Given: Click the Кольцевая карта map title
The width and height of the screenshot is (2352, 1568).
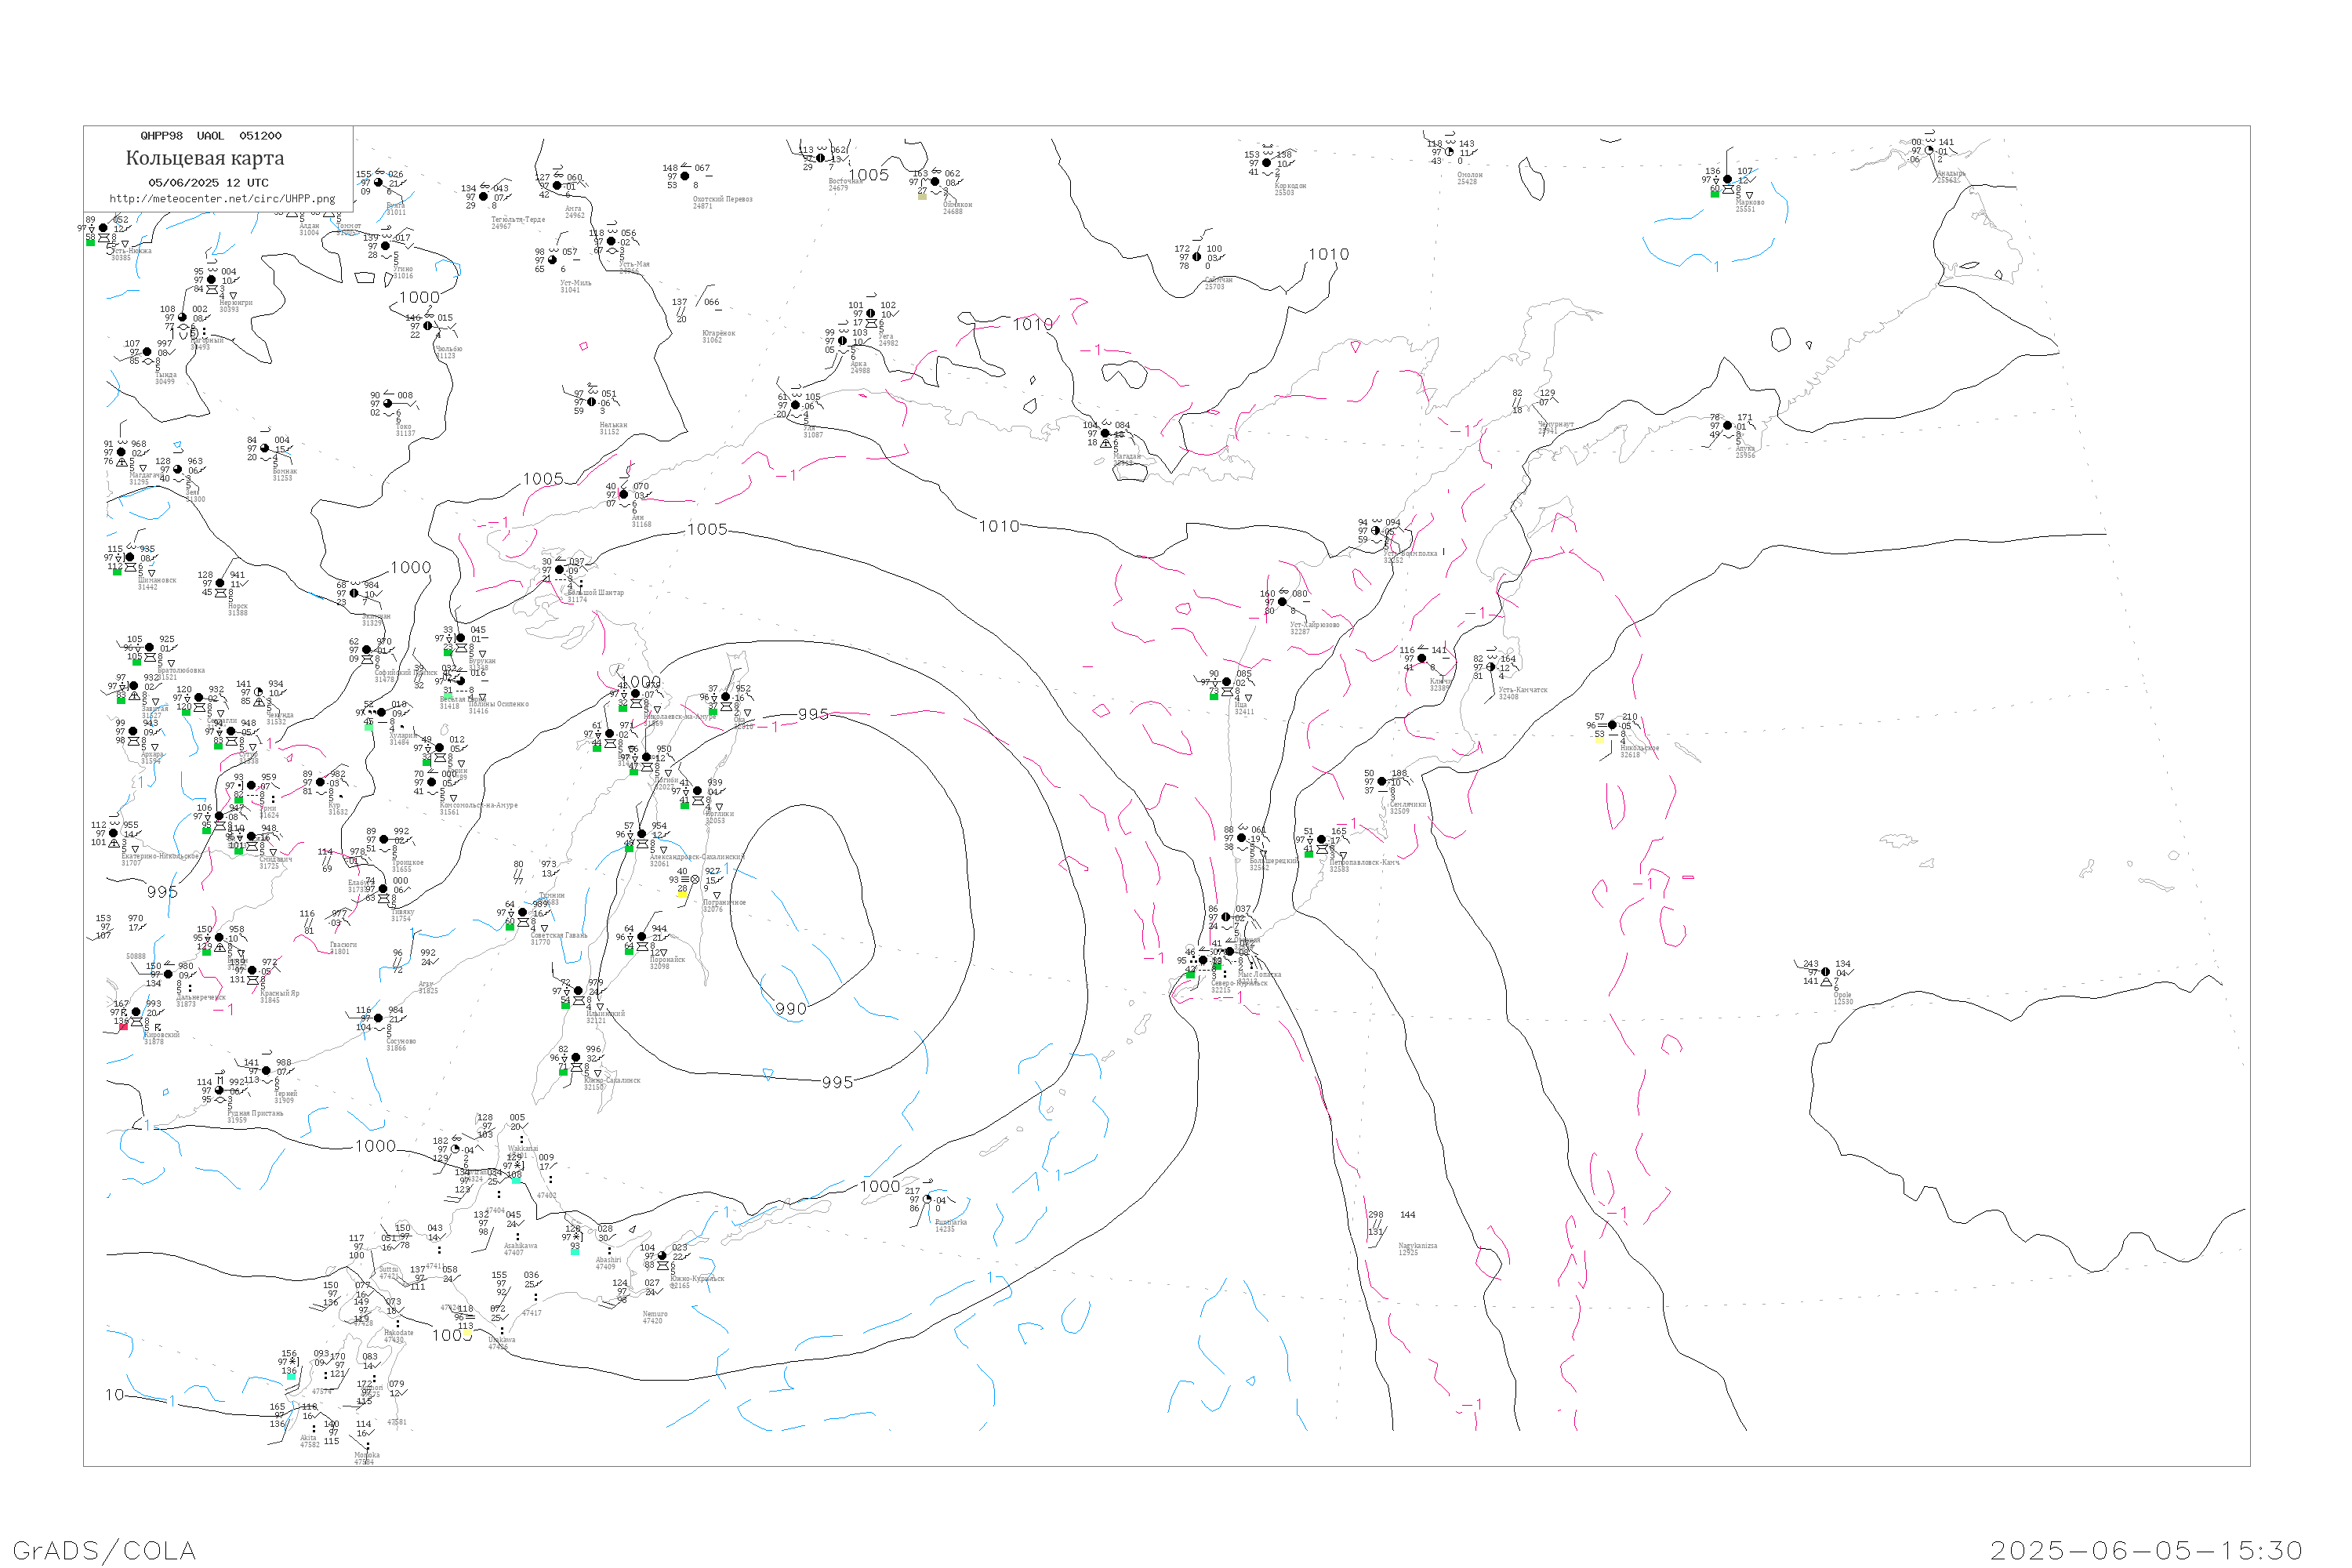Looking at the screenshot, I should [x=205, y=158].
